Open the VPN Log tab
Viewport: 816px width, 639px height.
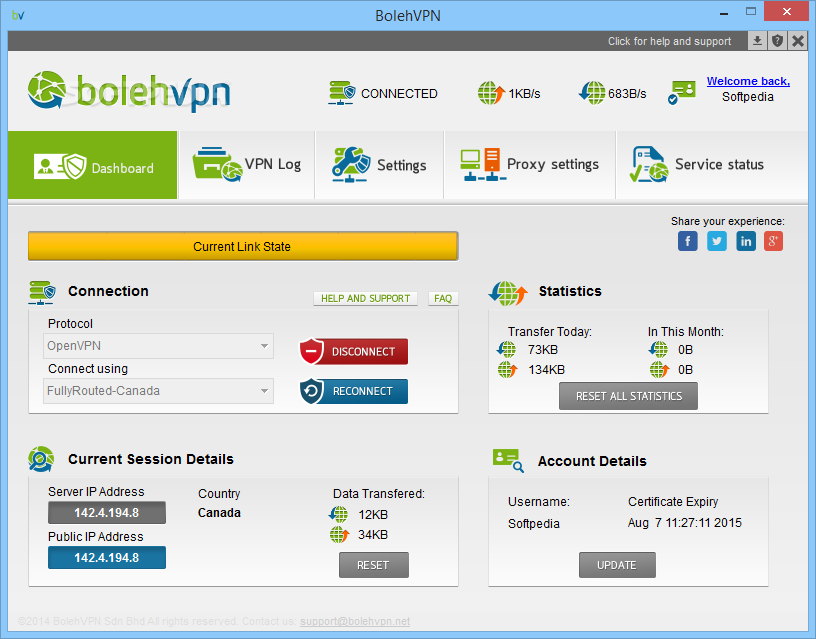click(x=247, y=165)
